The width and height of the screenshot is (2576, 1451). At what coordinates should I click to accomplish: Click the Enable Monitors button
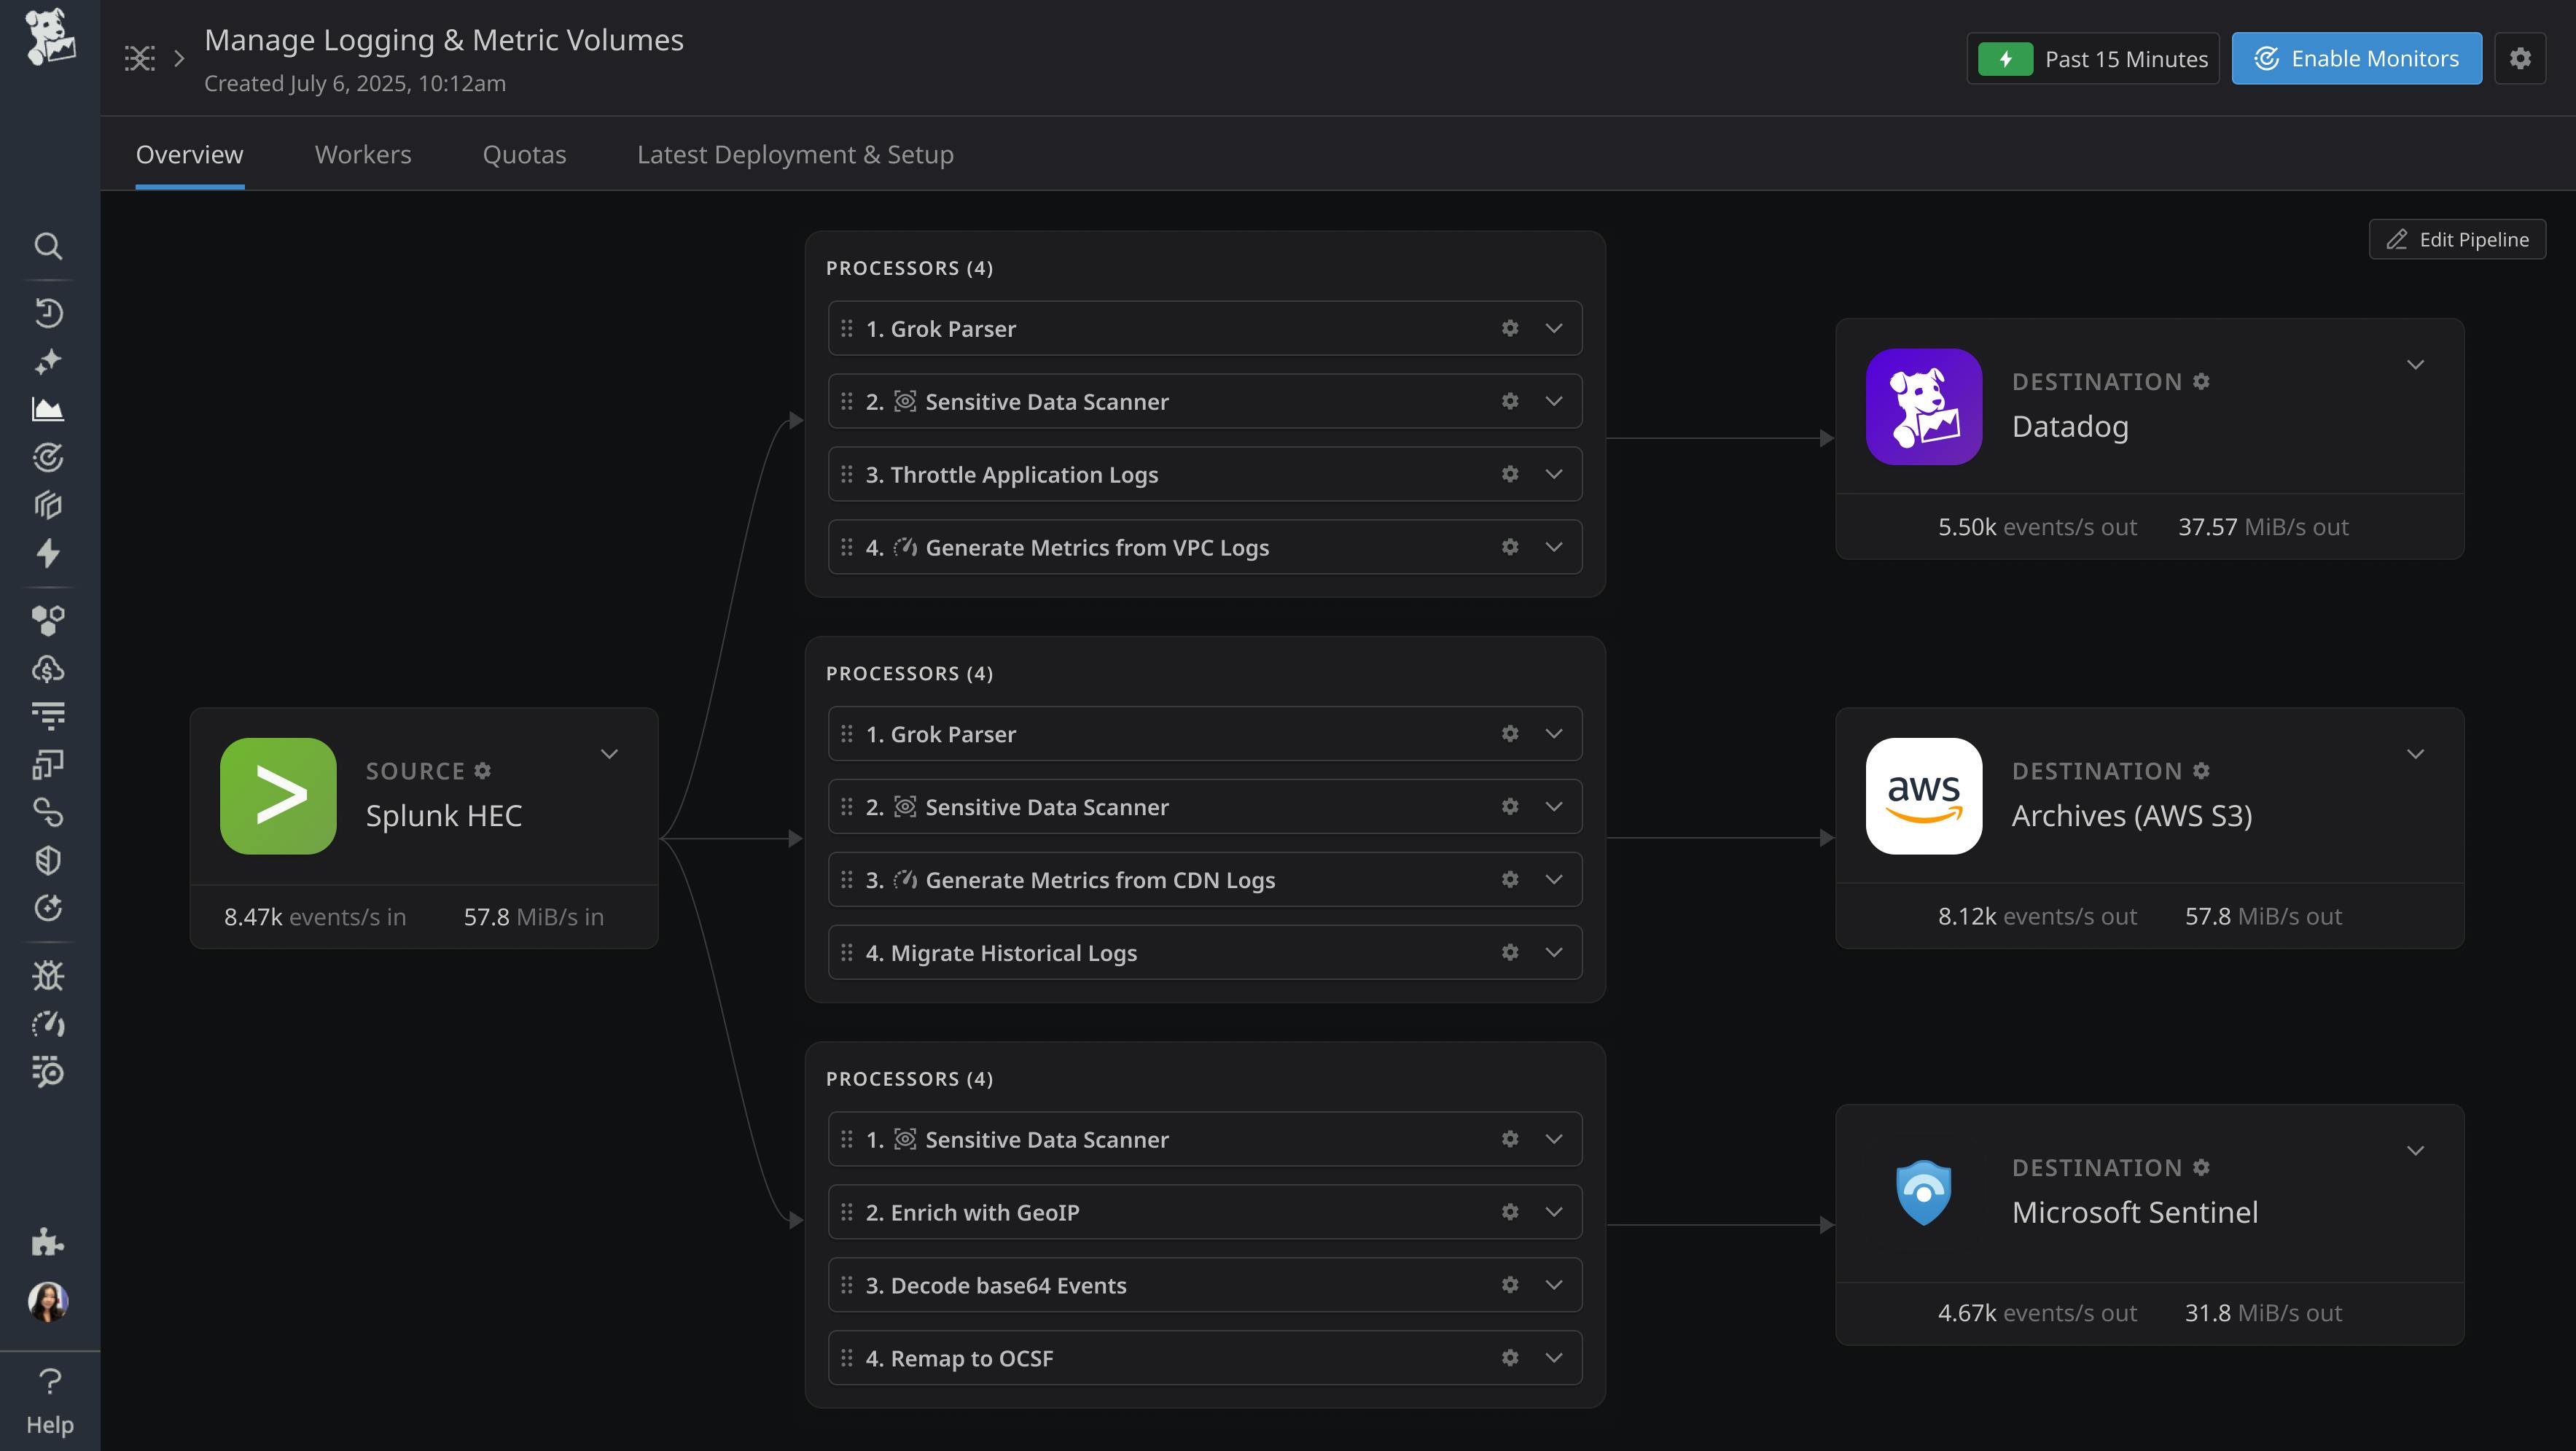[2355, 58]
